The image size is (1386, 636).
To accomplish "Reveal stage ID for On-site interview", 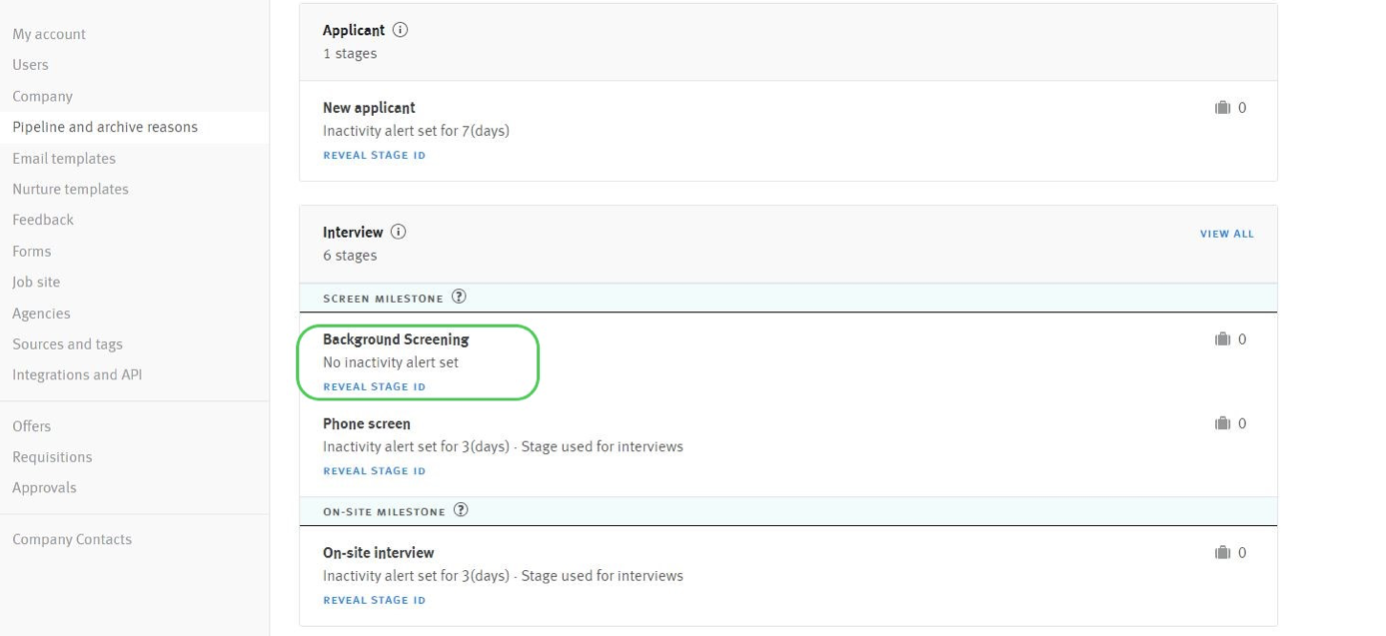I will [x=374, y=600].
